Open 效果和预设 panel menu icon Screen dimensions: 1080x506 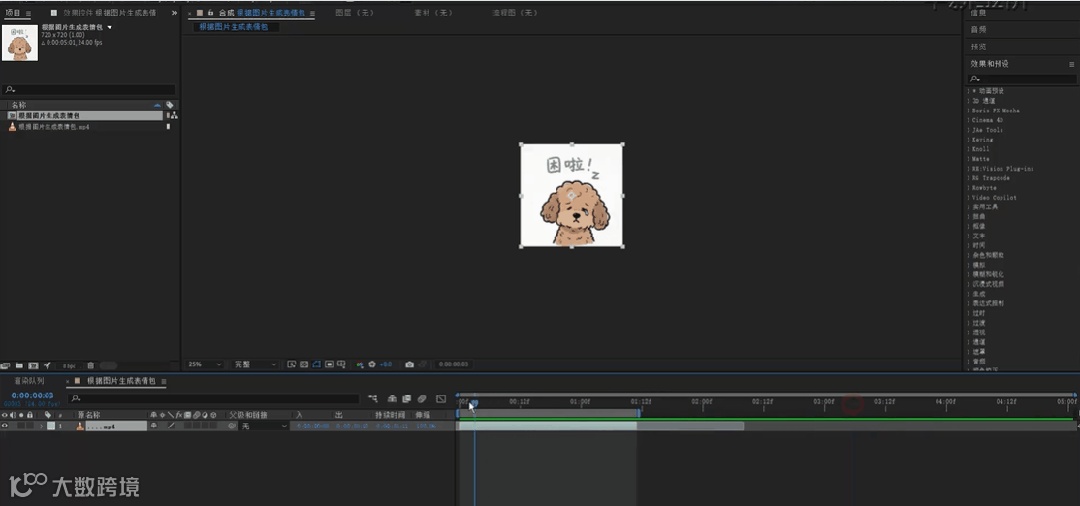(1071, 64)
